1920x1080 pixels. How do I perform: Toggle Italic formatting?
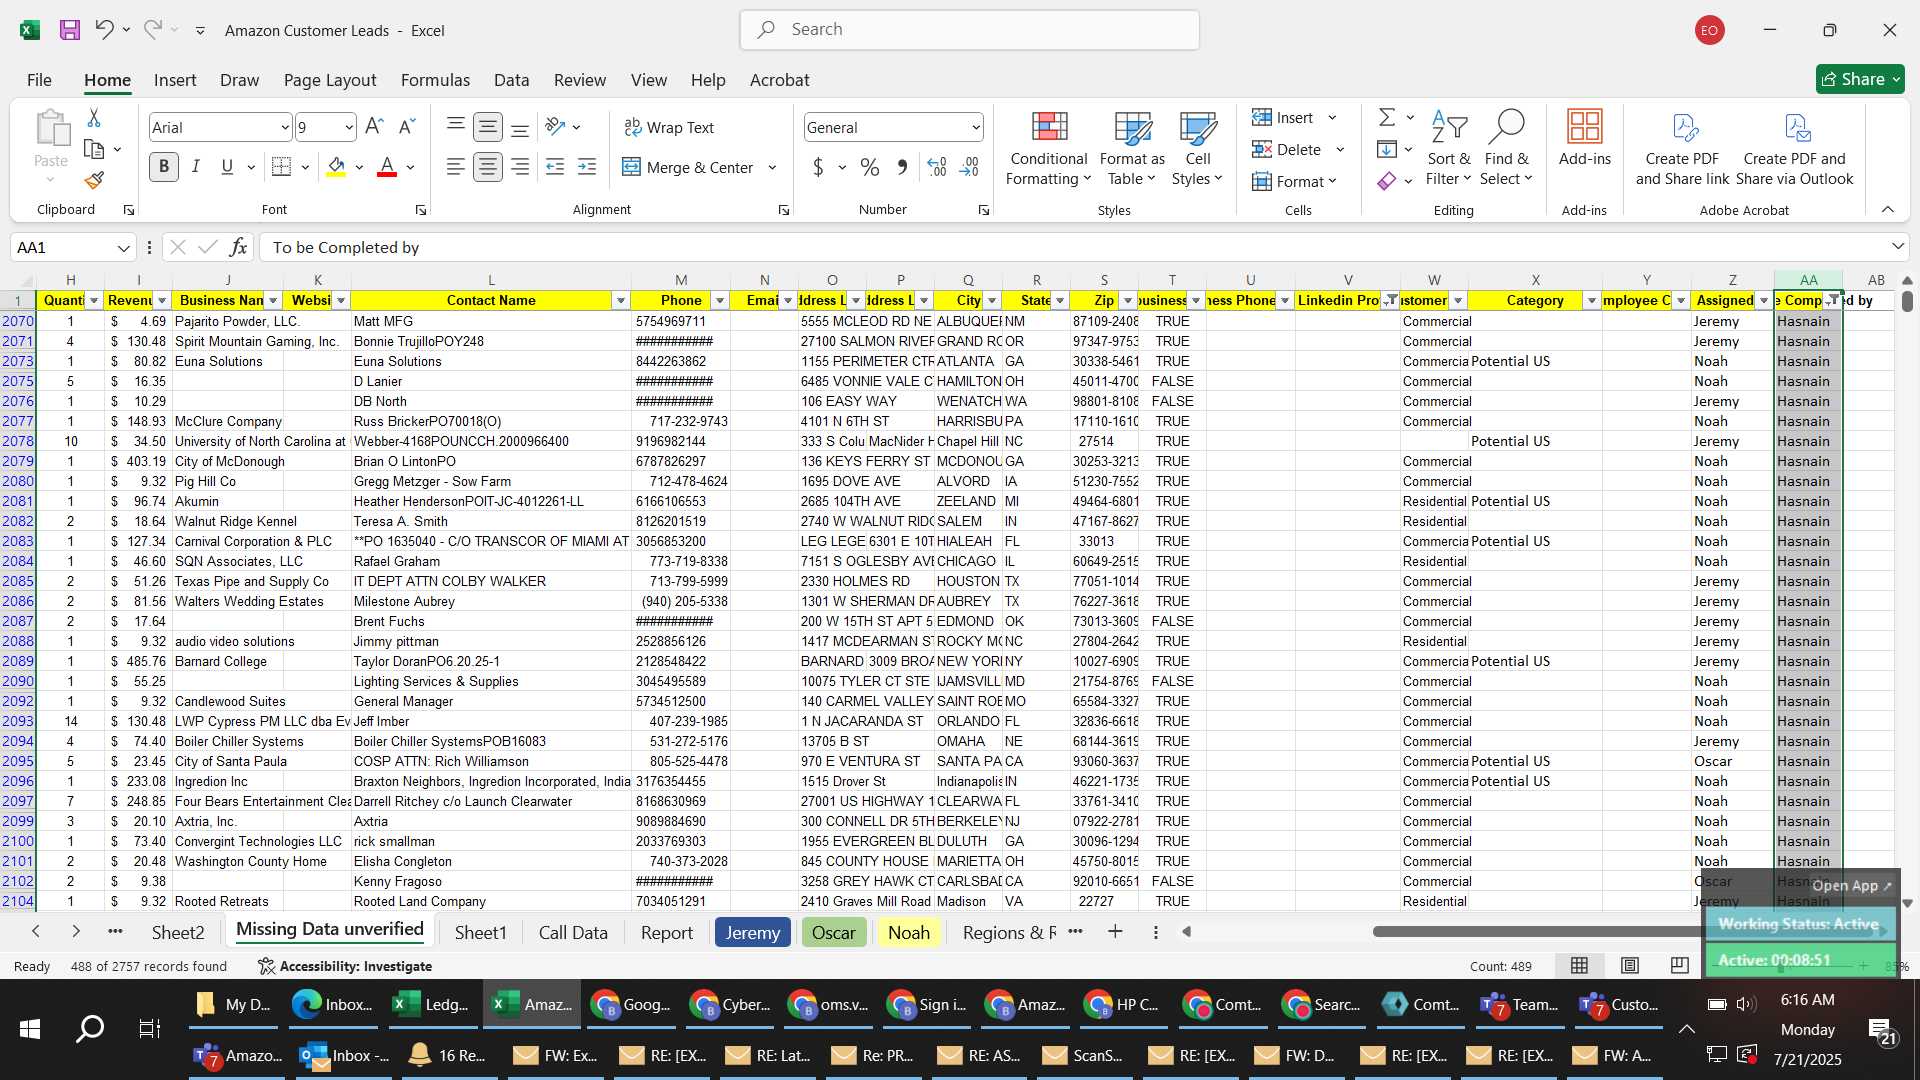tap(196, 167)
